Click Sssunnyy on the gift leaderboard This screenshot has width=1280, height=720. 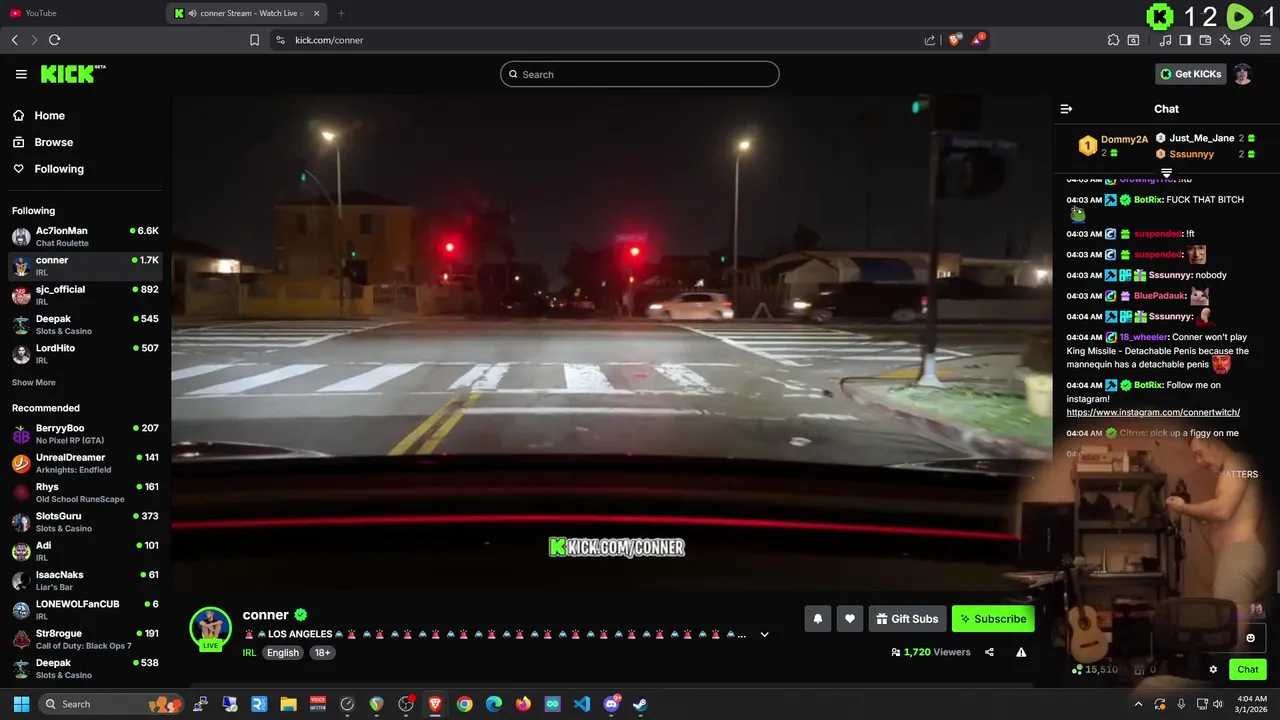coord(1191,154)
